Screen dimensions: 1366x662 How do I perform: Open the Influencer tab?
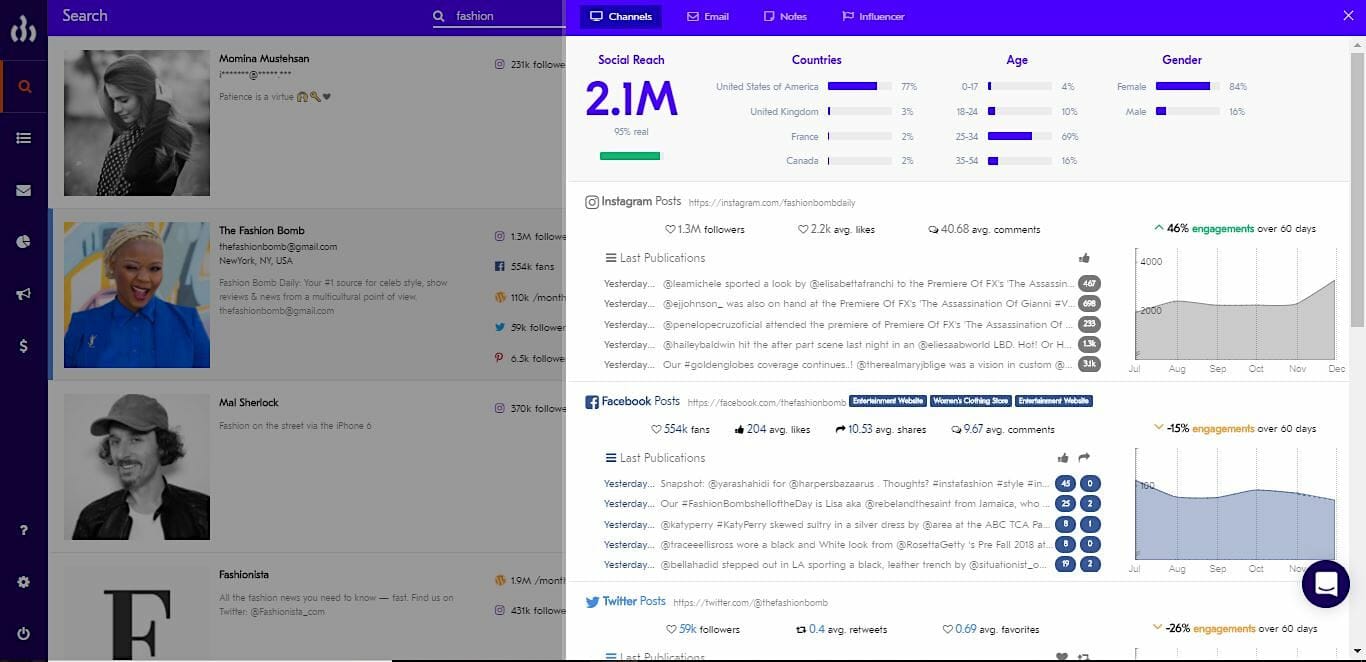point(873,16)
